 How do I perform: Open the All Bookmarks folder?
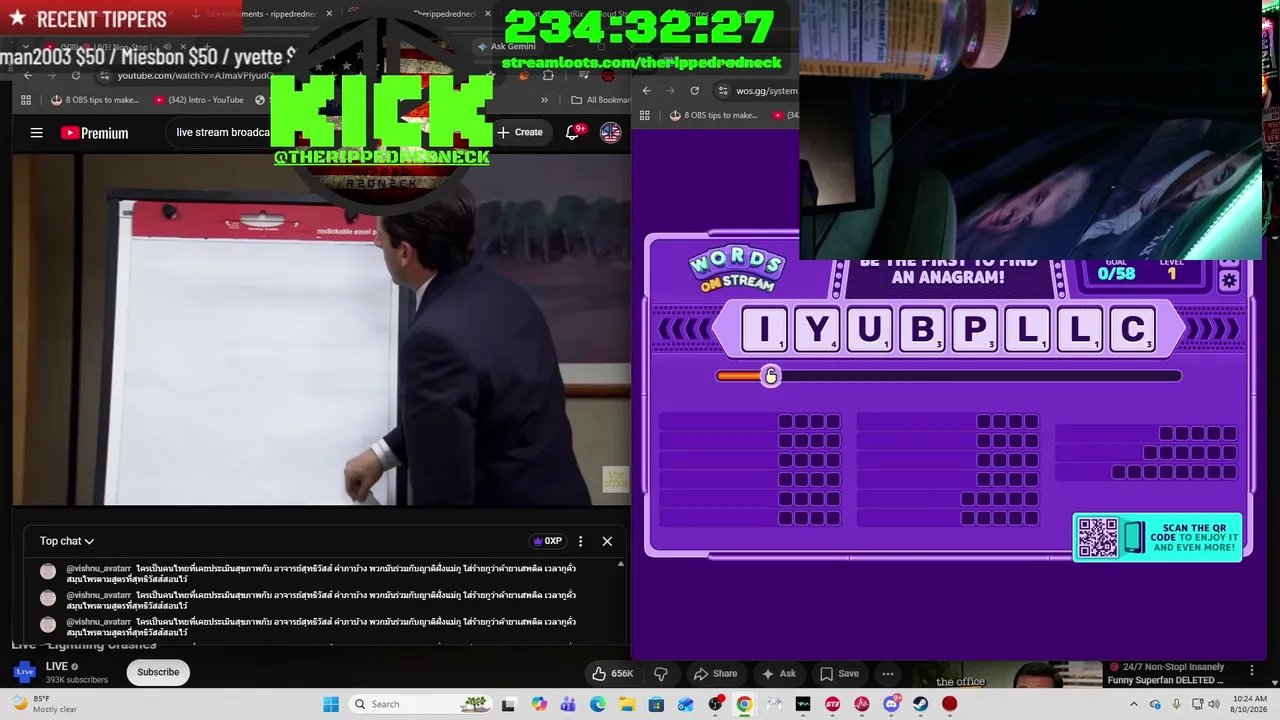click(x=600, y=100)
